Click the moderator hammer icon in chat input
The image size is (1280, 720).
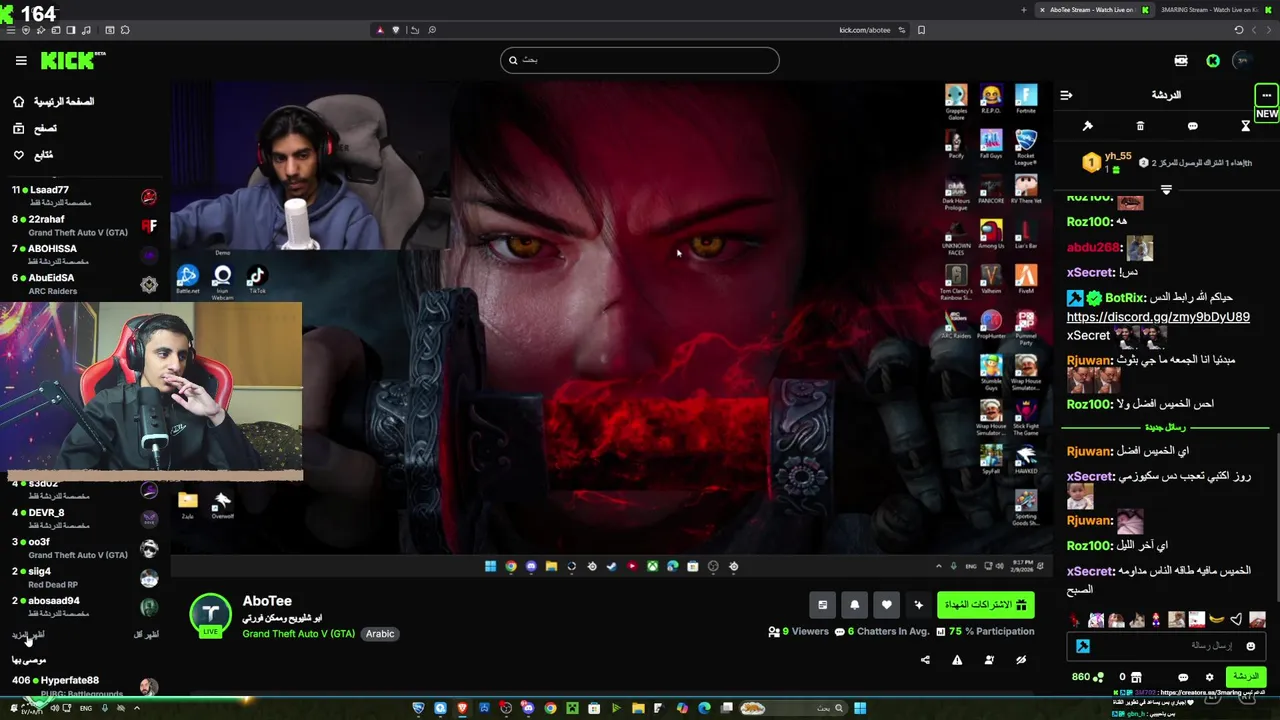pos(1083,646)
